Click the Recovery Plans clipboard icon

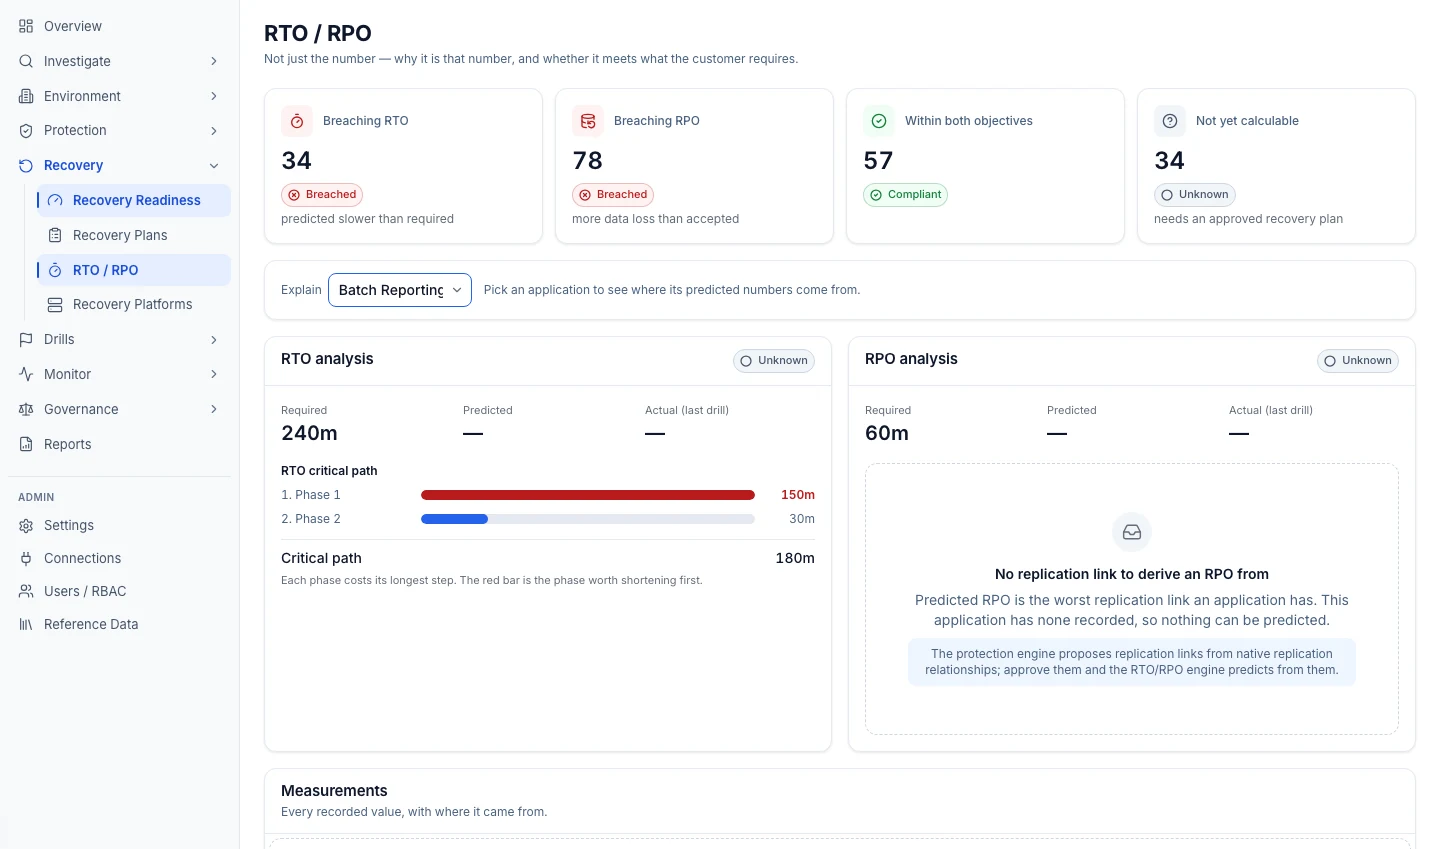tap(55, 235)
